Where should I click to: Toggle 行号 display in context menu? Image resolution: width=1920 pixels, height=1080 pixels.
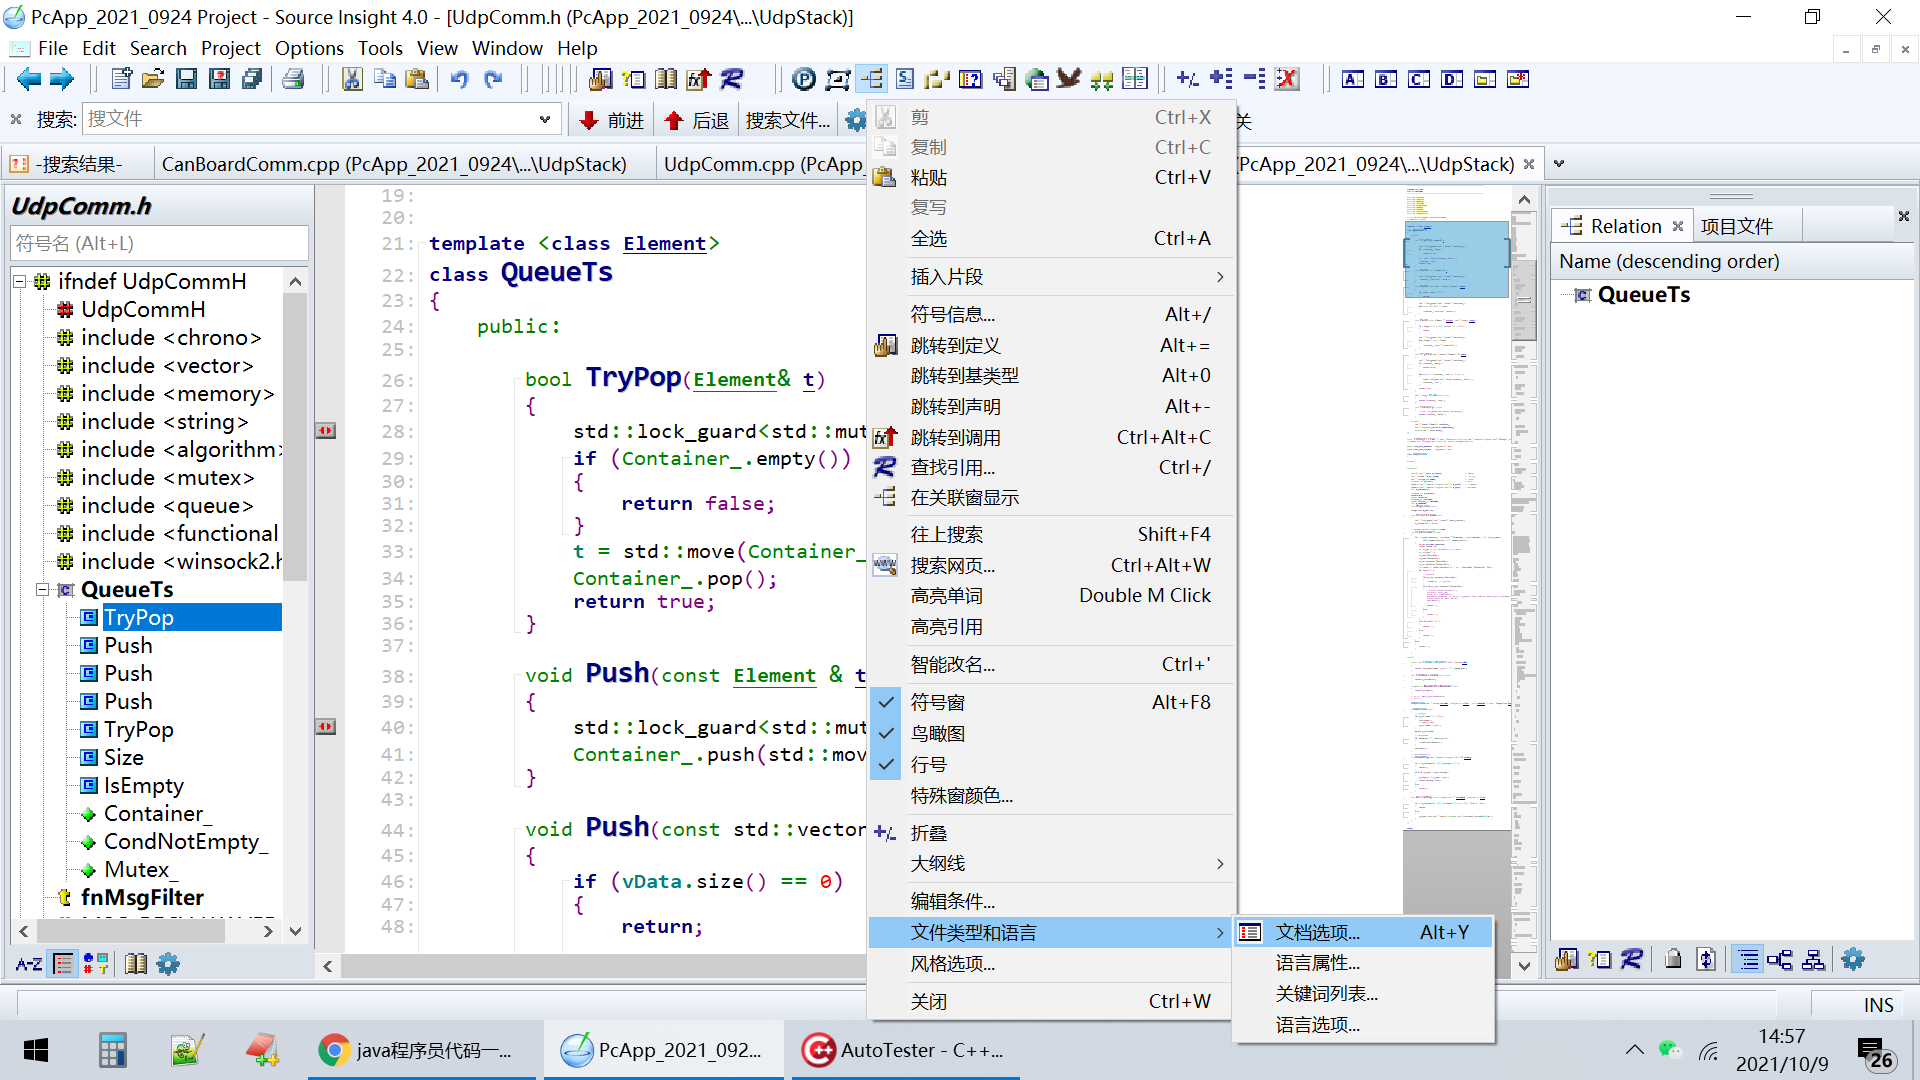pos(929,764)
